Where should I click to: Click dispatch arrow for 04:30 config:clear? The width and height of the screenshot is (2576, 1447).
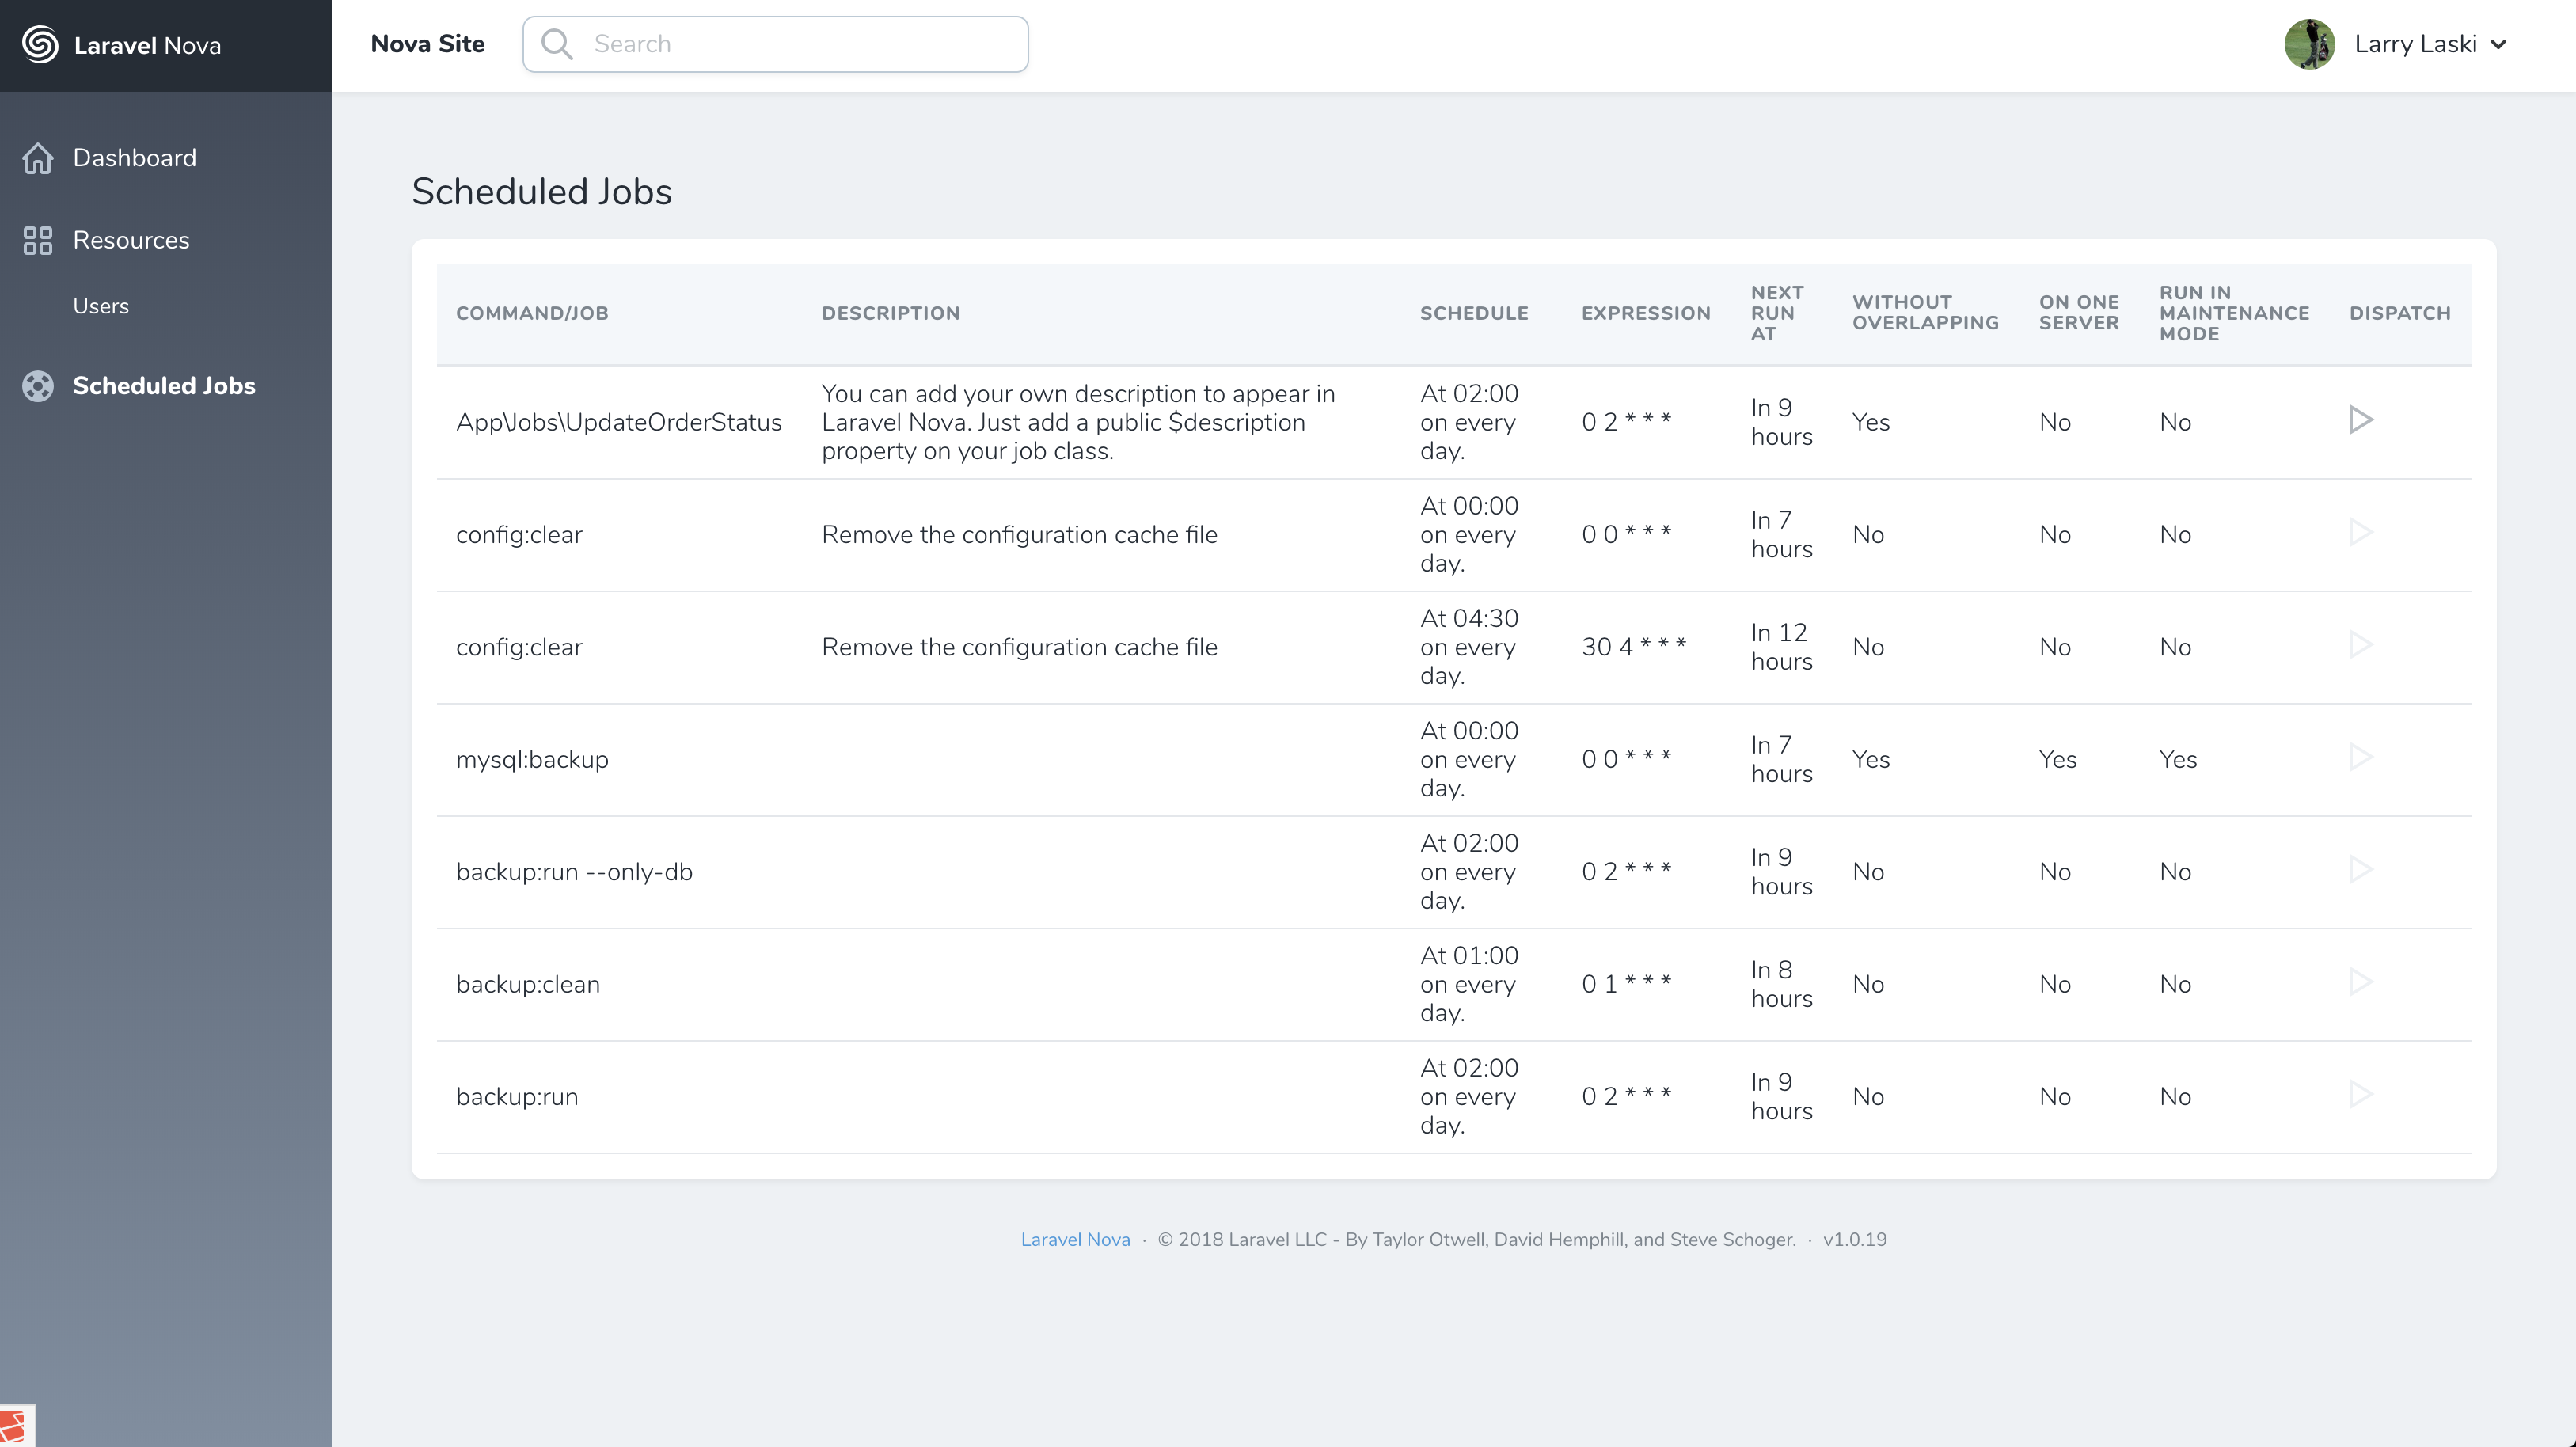(2360, 645)
